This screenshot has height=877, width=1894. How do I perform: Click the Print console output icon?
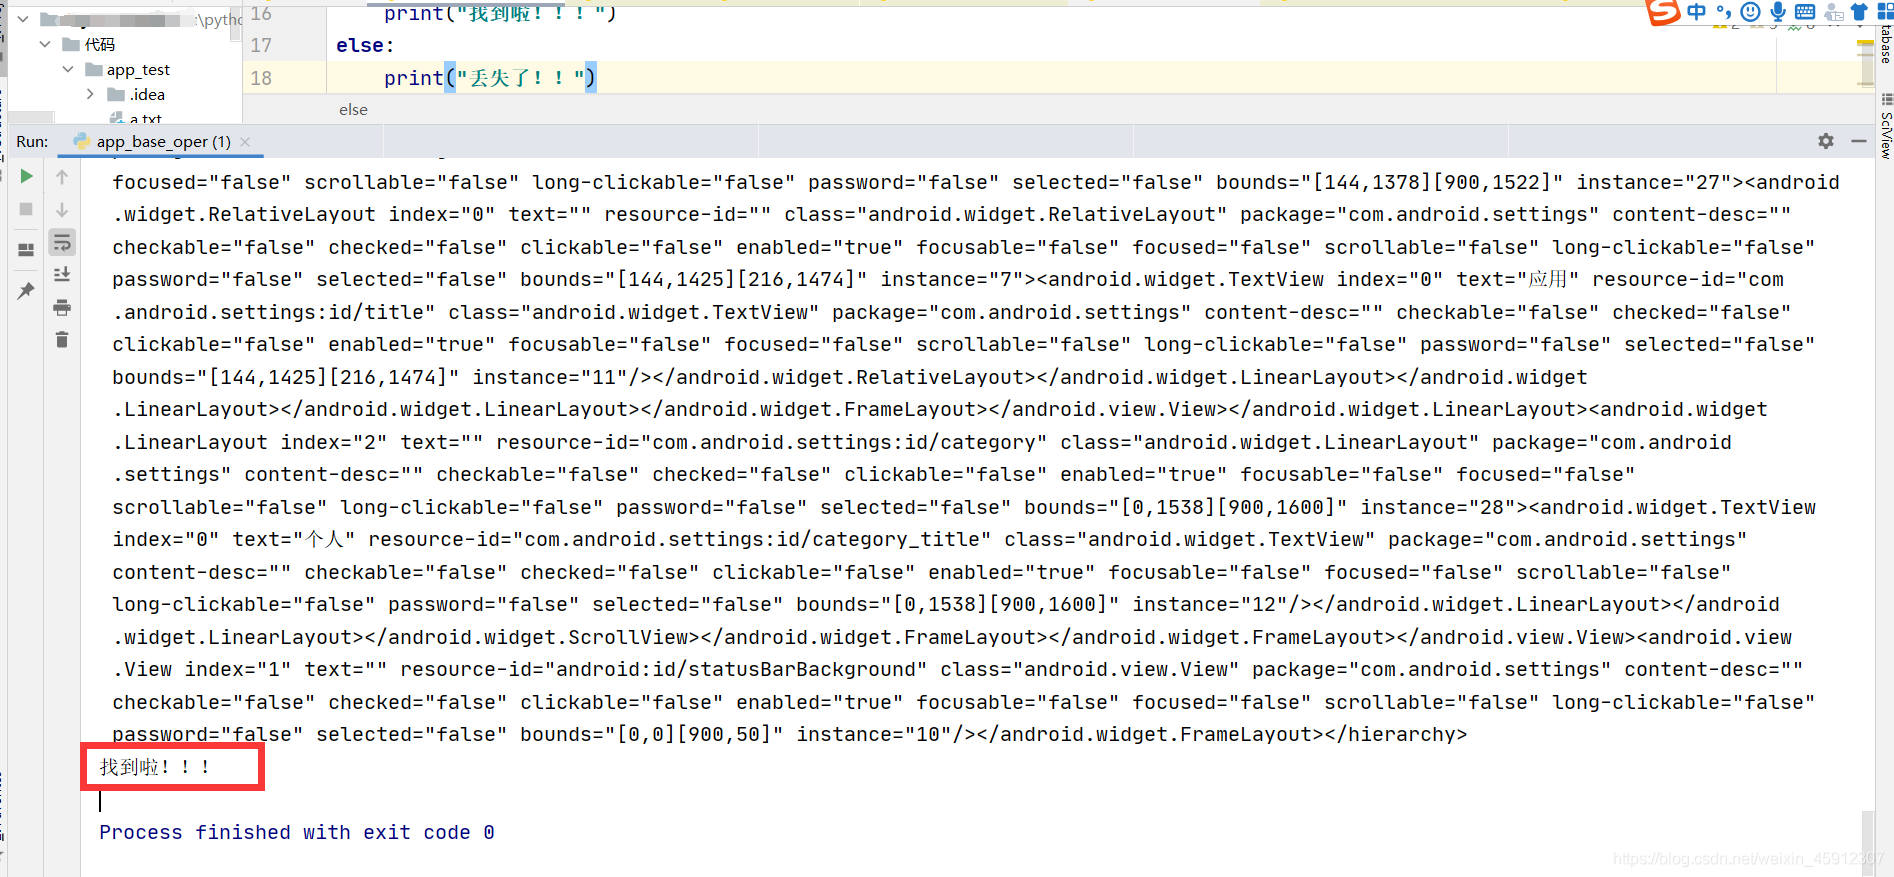[62, 307]
